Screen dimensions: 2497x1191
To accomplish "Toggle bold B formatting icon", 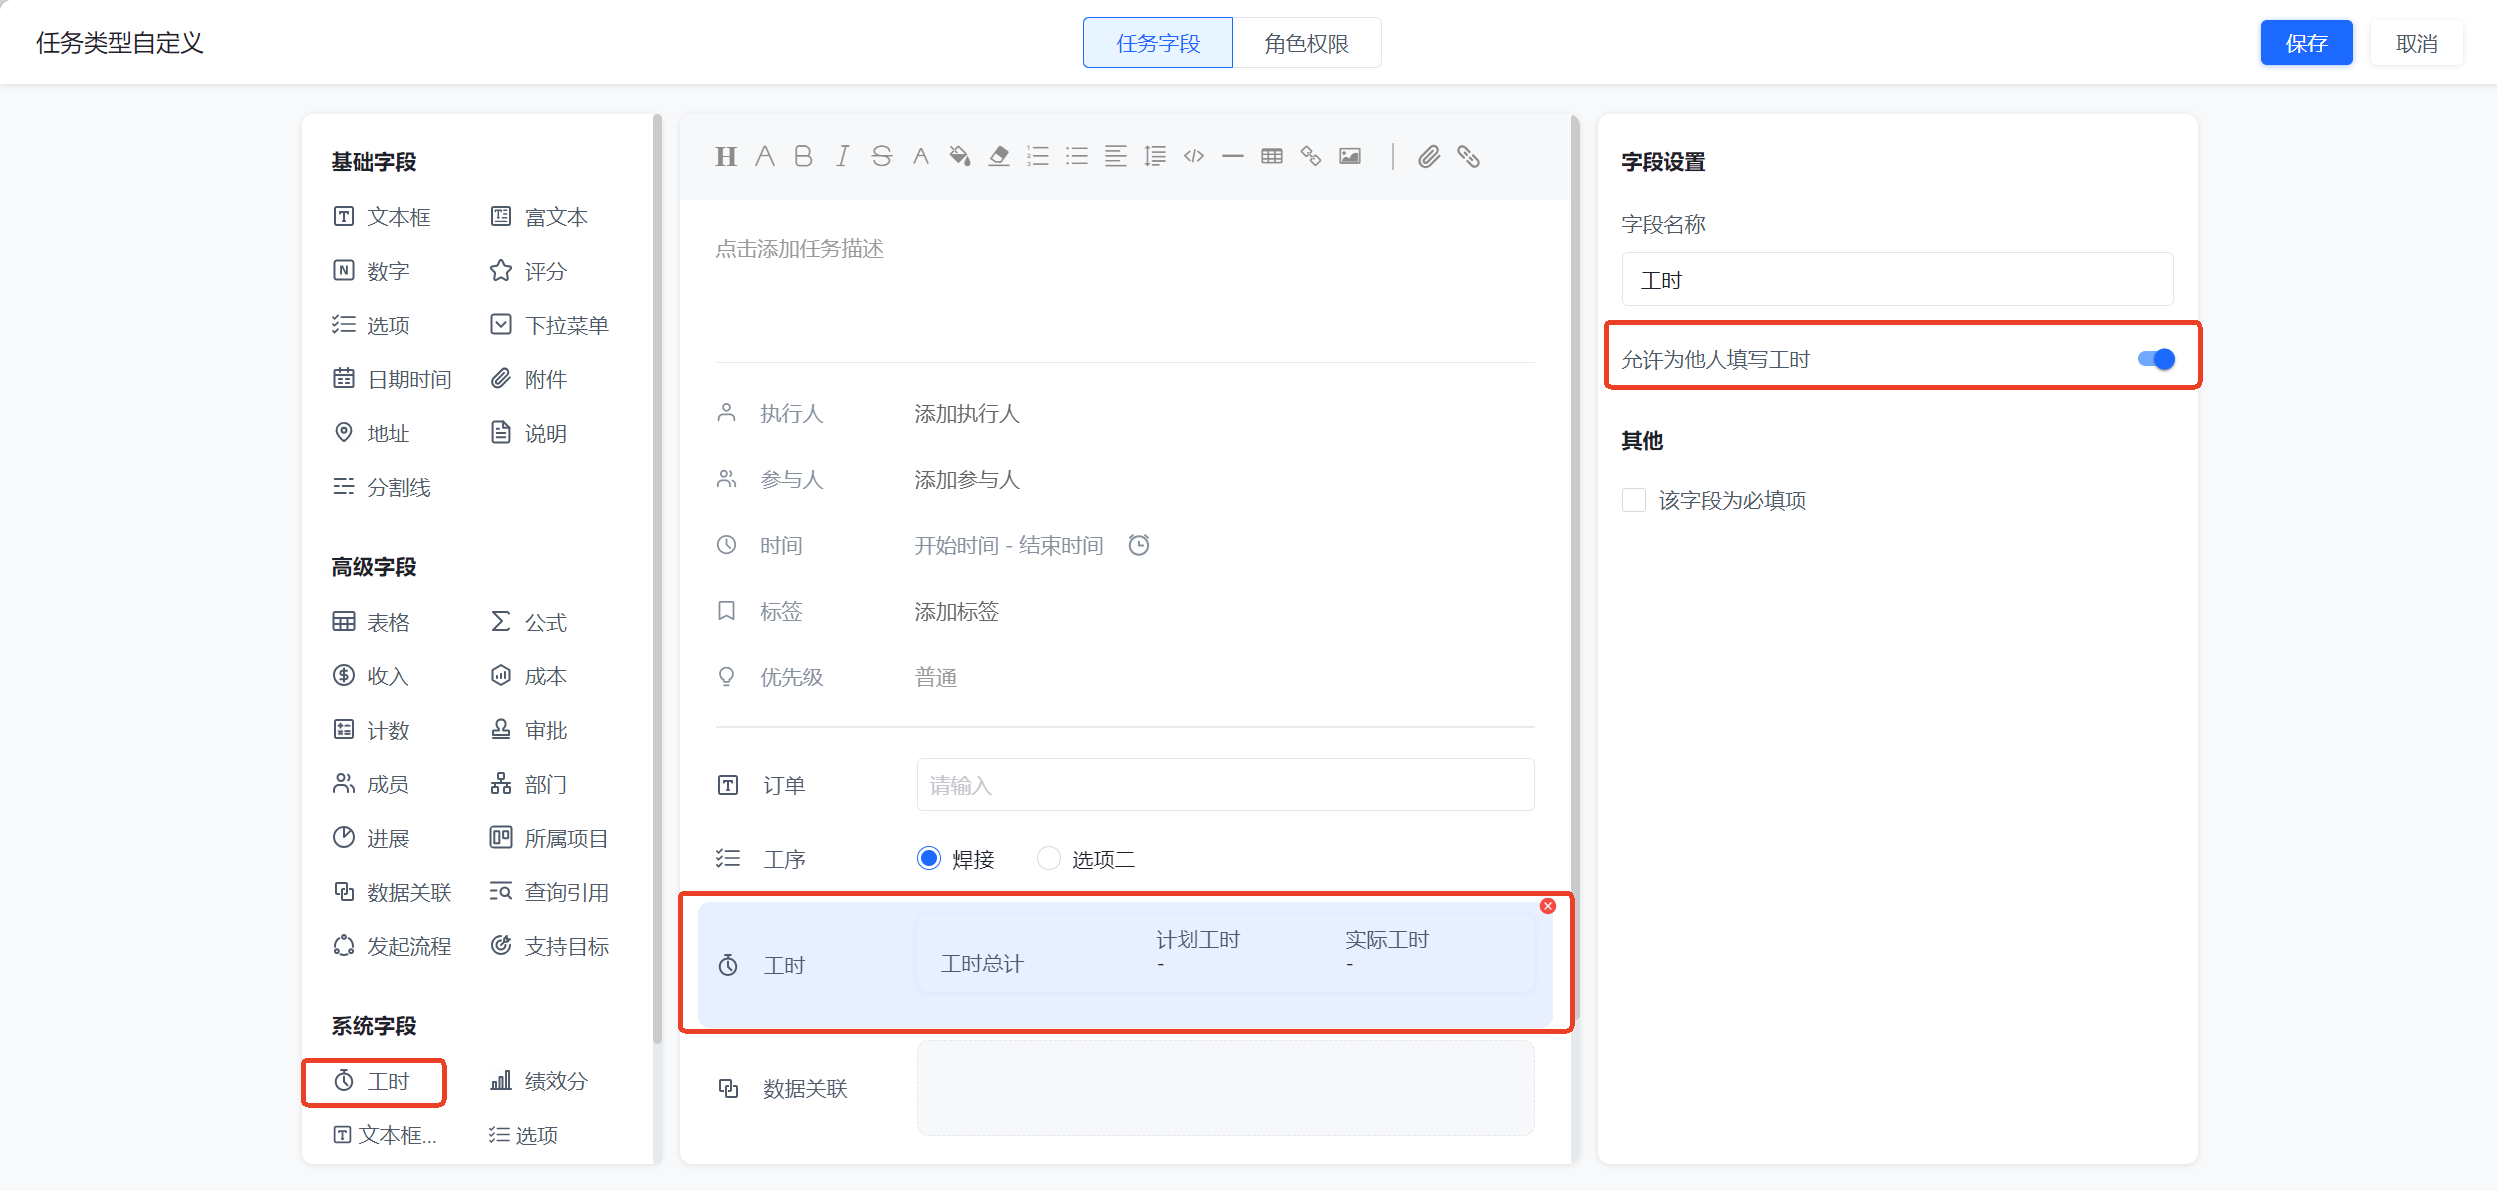I will point(803,156).
